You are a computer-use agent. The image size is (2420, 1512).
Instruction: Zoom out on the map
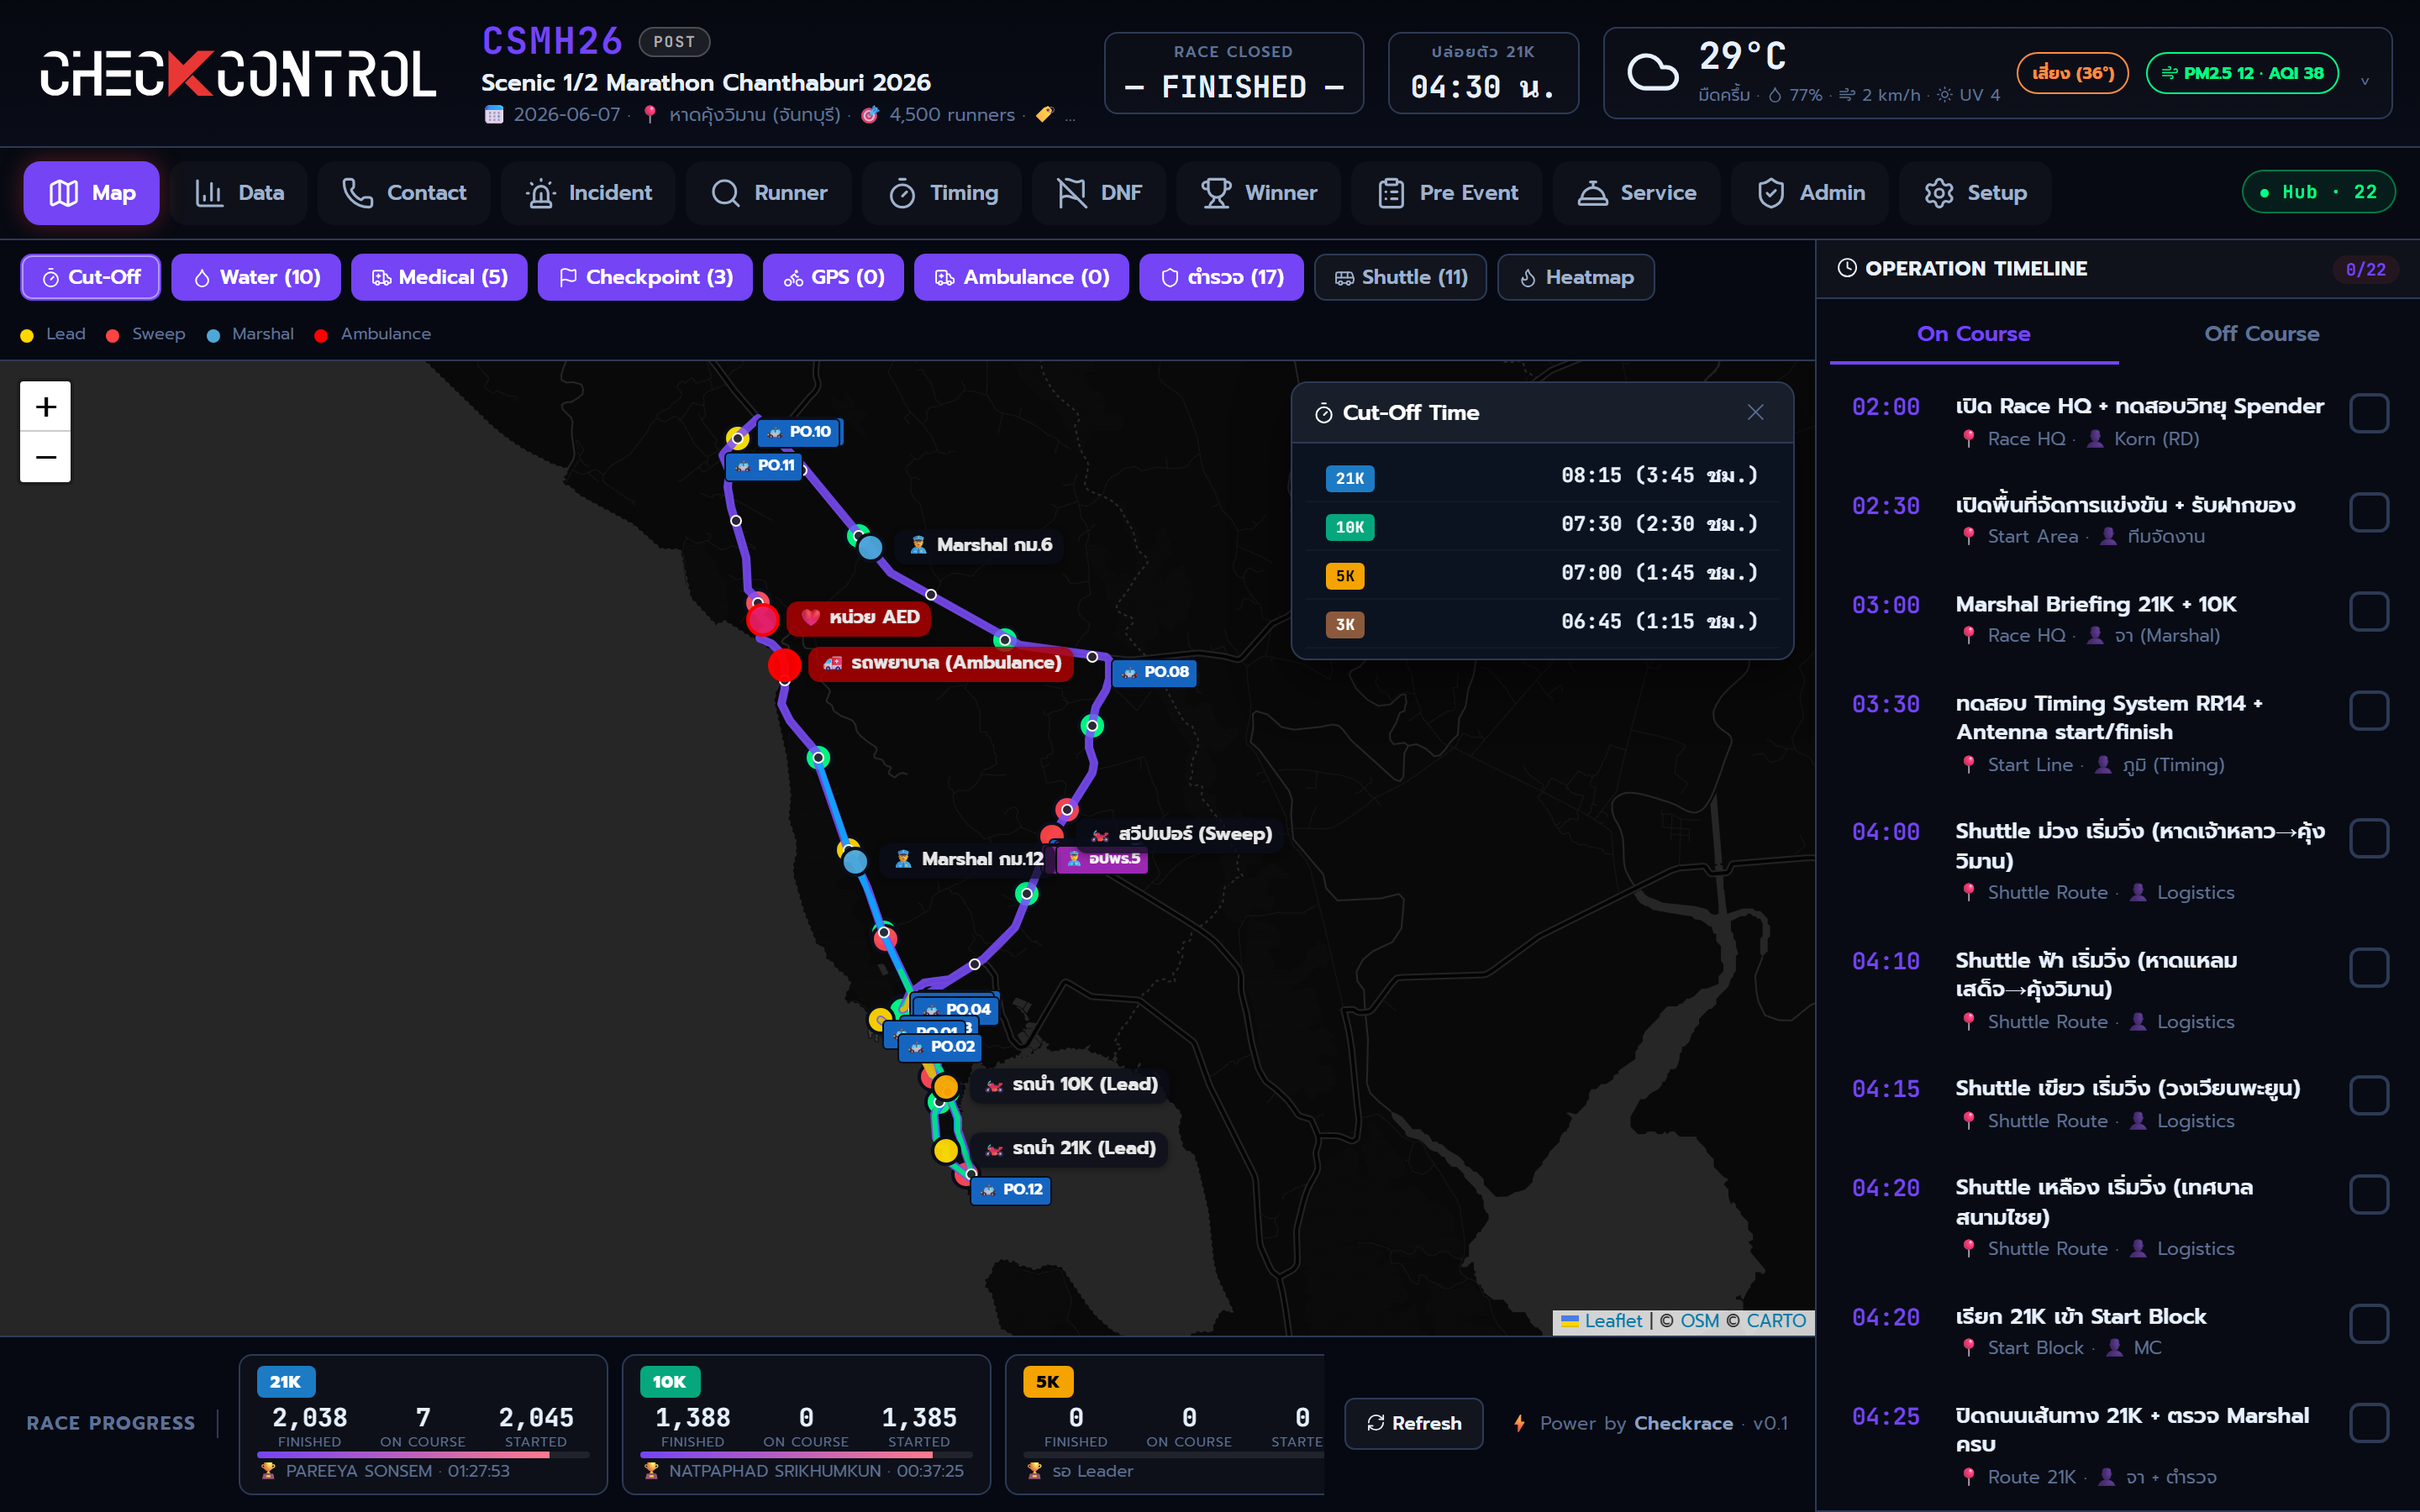coord(45,457)
